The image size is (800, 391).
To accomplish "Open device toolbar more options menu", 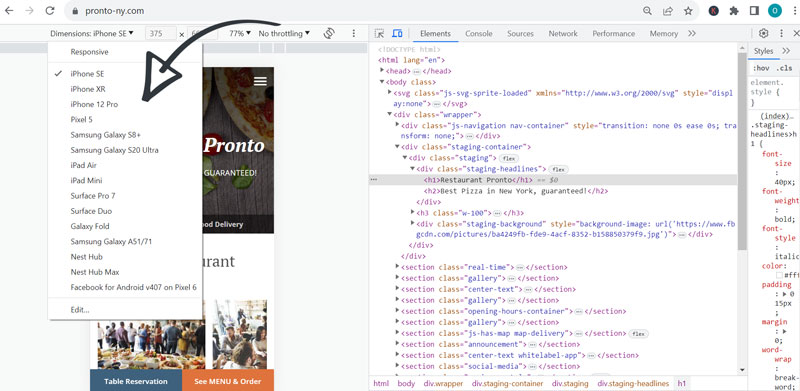I will [354, 33].
